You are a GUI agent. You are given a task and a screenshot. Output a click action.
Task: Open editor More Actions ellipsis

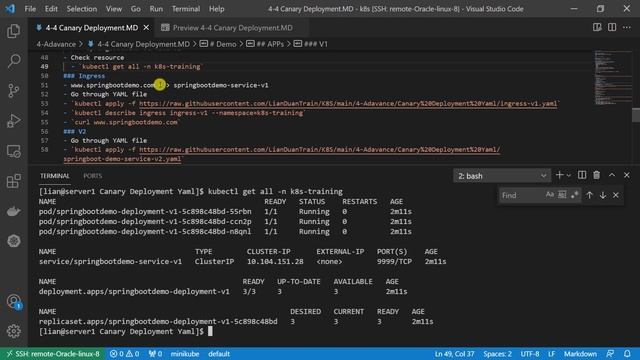pyautogui.click(x=627, y=27)
